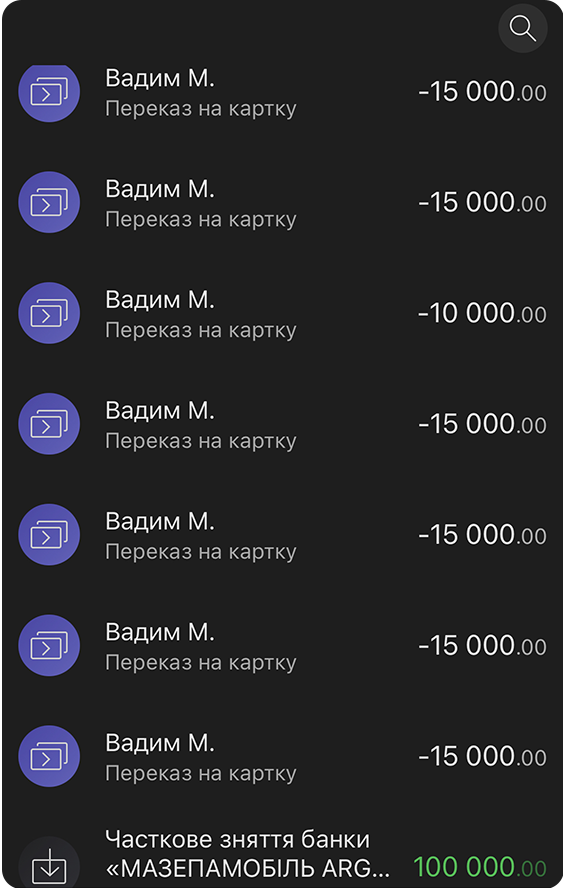The width and height of the screenshot is (563, 888).
Task: Open the Часткове зняття банки transaction title
Action: point(237,839)
